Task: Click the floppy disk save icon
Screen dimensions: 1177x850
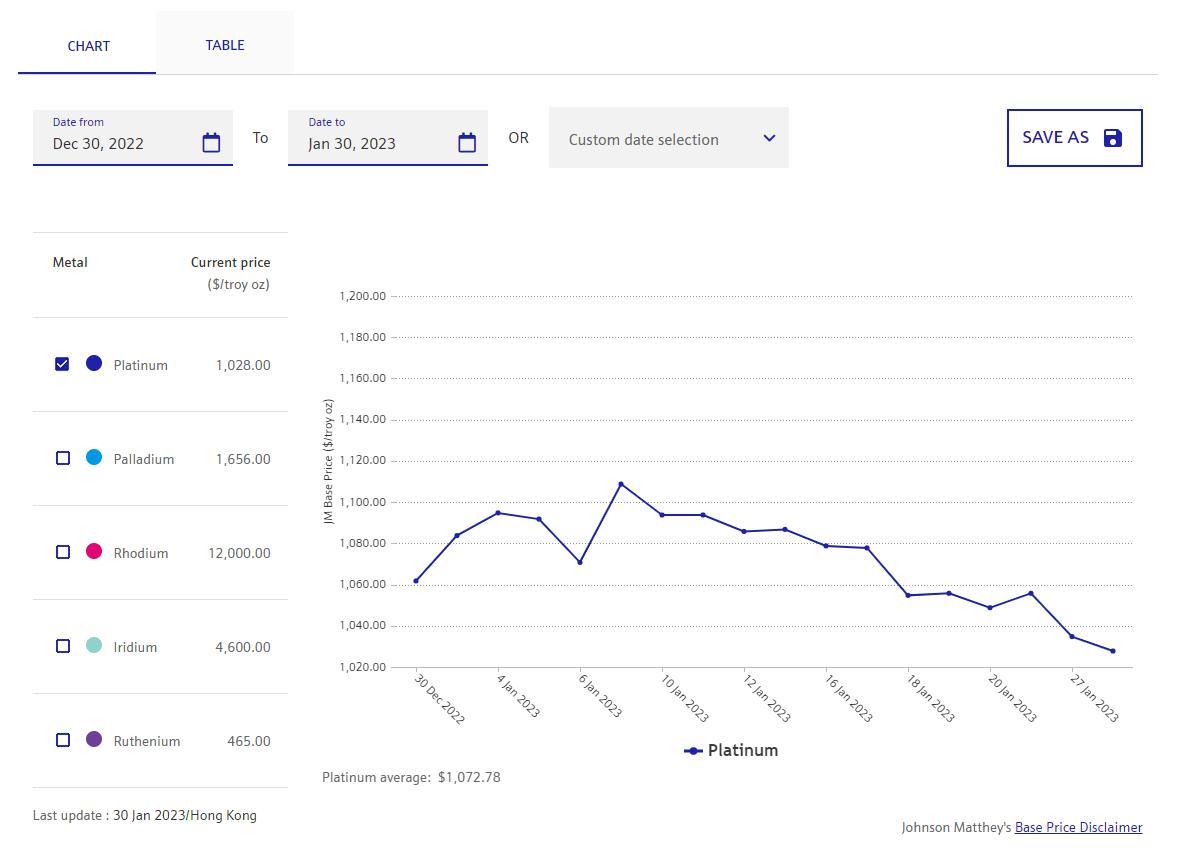Action: point(1113,138)
